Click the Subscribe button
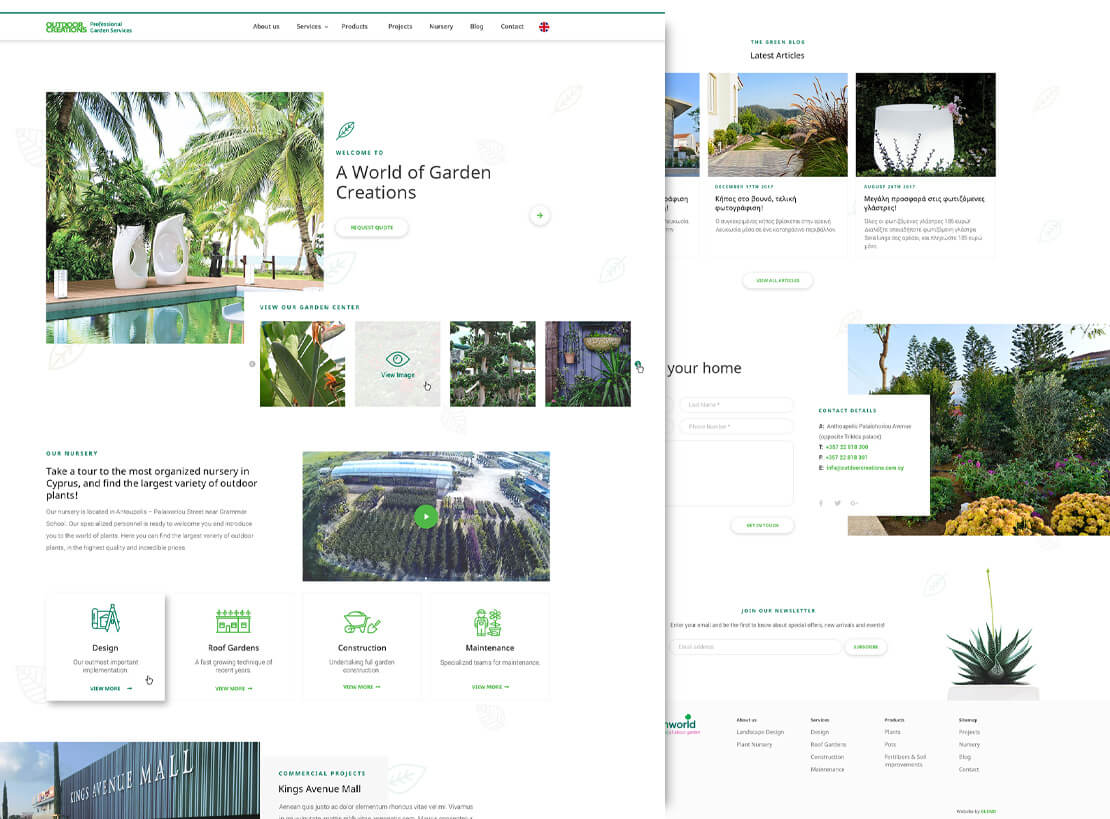The image size is (1110, 819). (x=866, y=647)
